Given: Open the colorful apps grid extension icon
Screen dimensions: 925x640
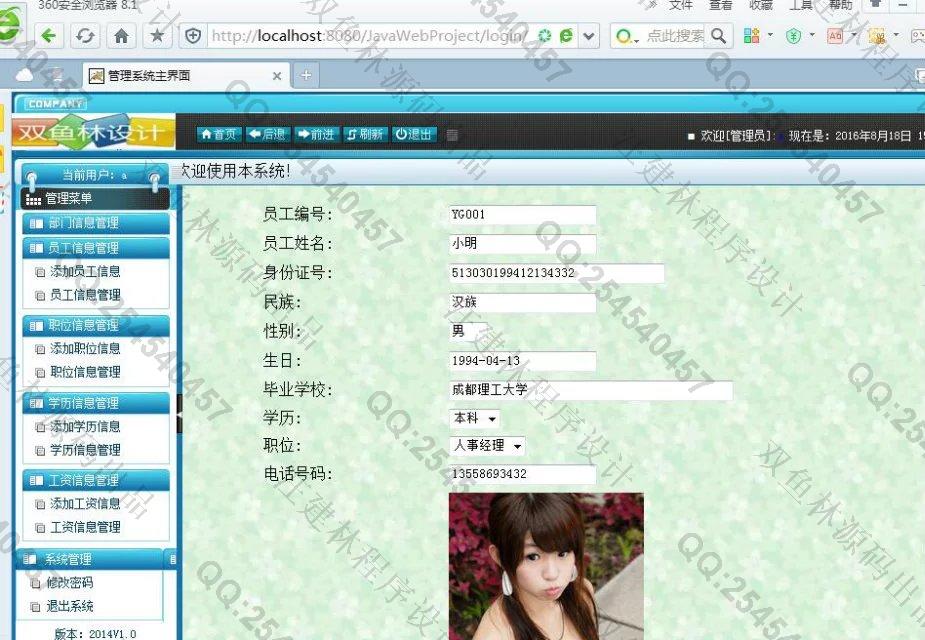Looking at the screenshot, I should coord(752,36).
